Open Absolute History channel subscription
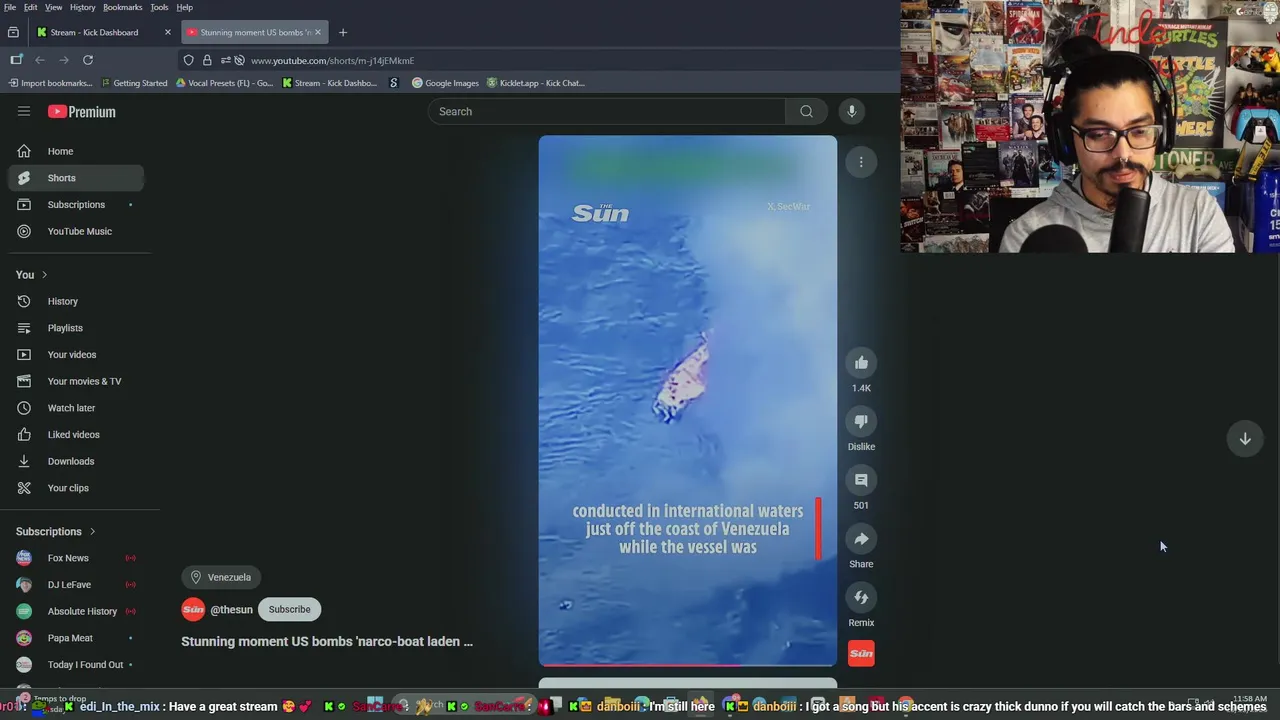 click(76, 611)
